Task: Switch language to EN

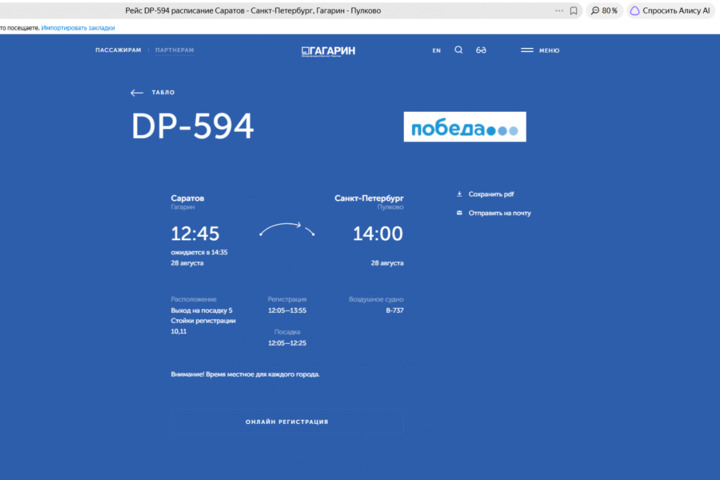Action: (x=436, y=51)
